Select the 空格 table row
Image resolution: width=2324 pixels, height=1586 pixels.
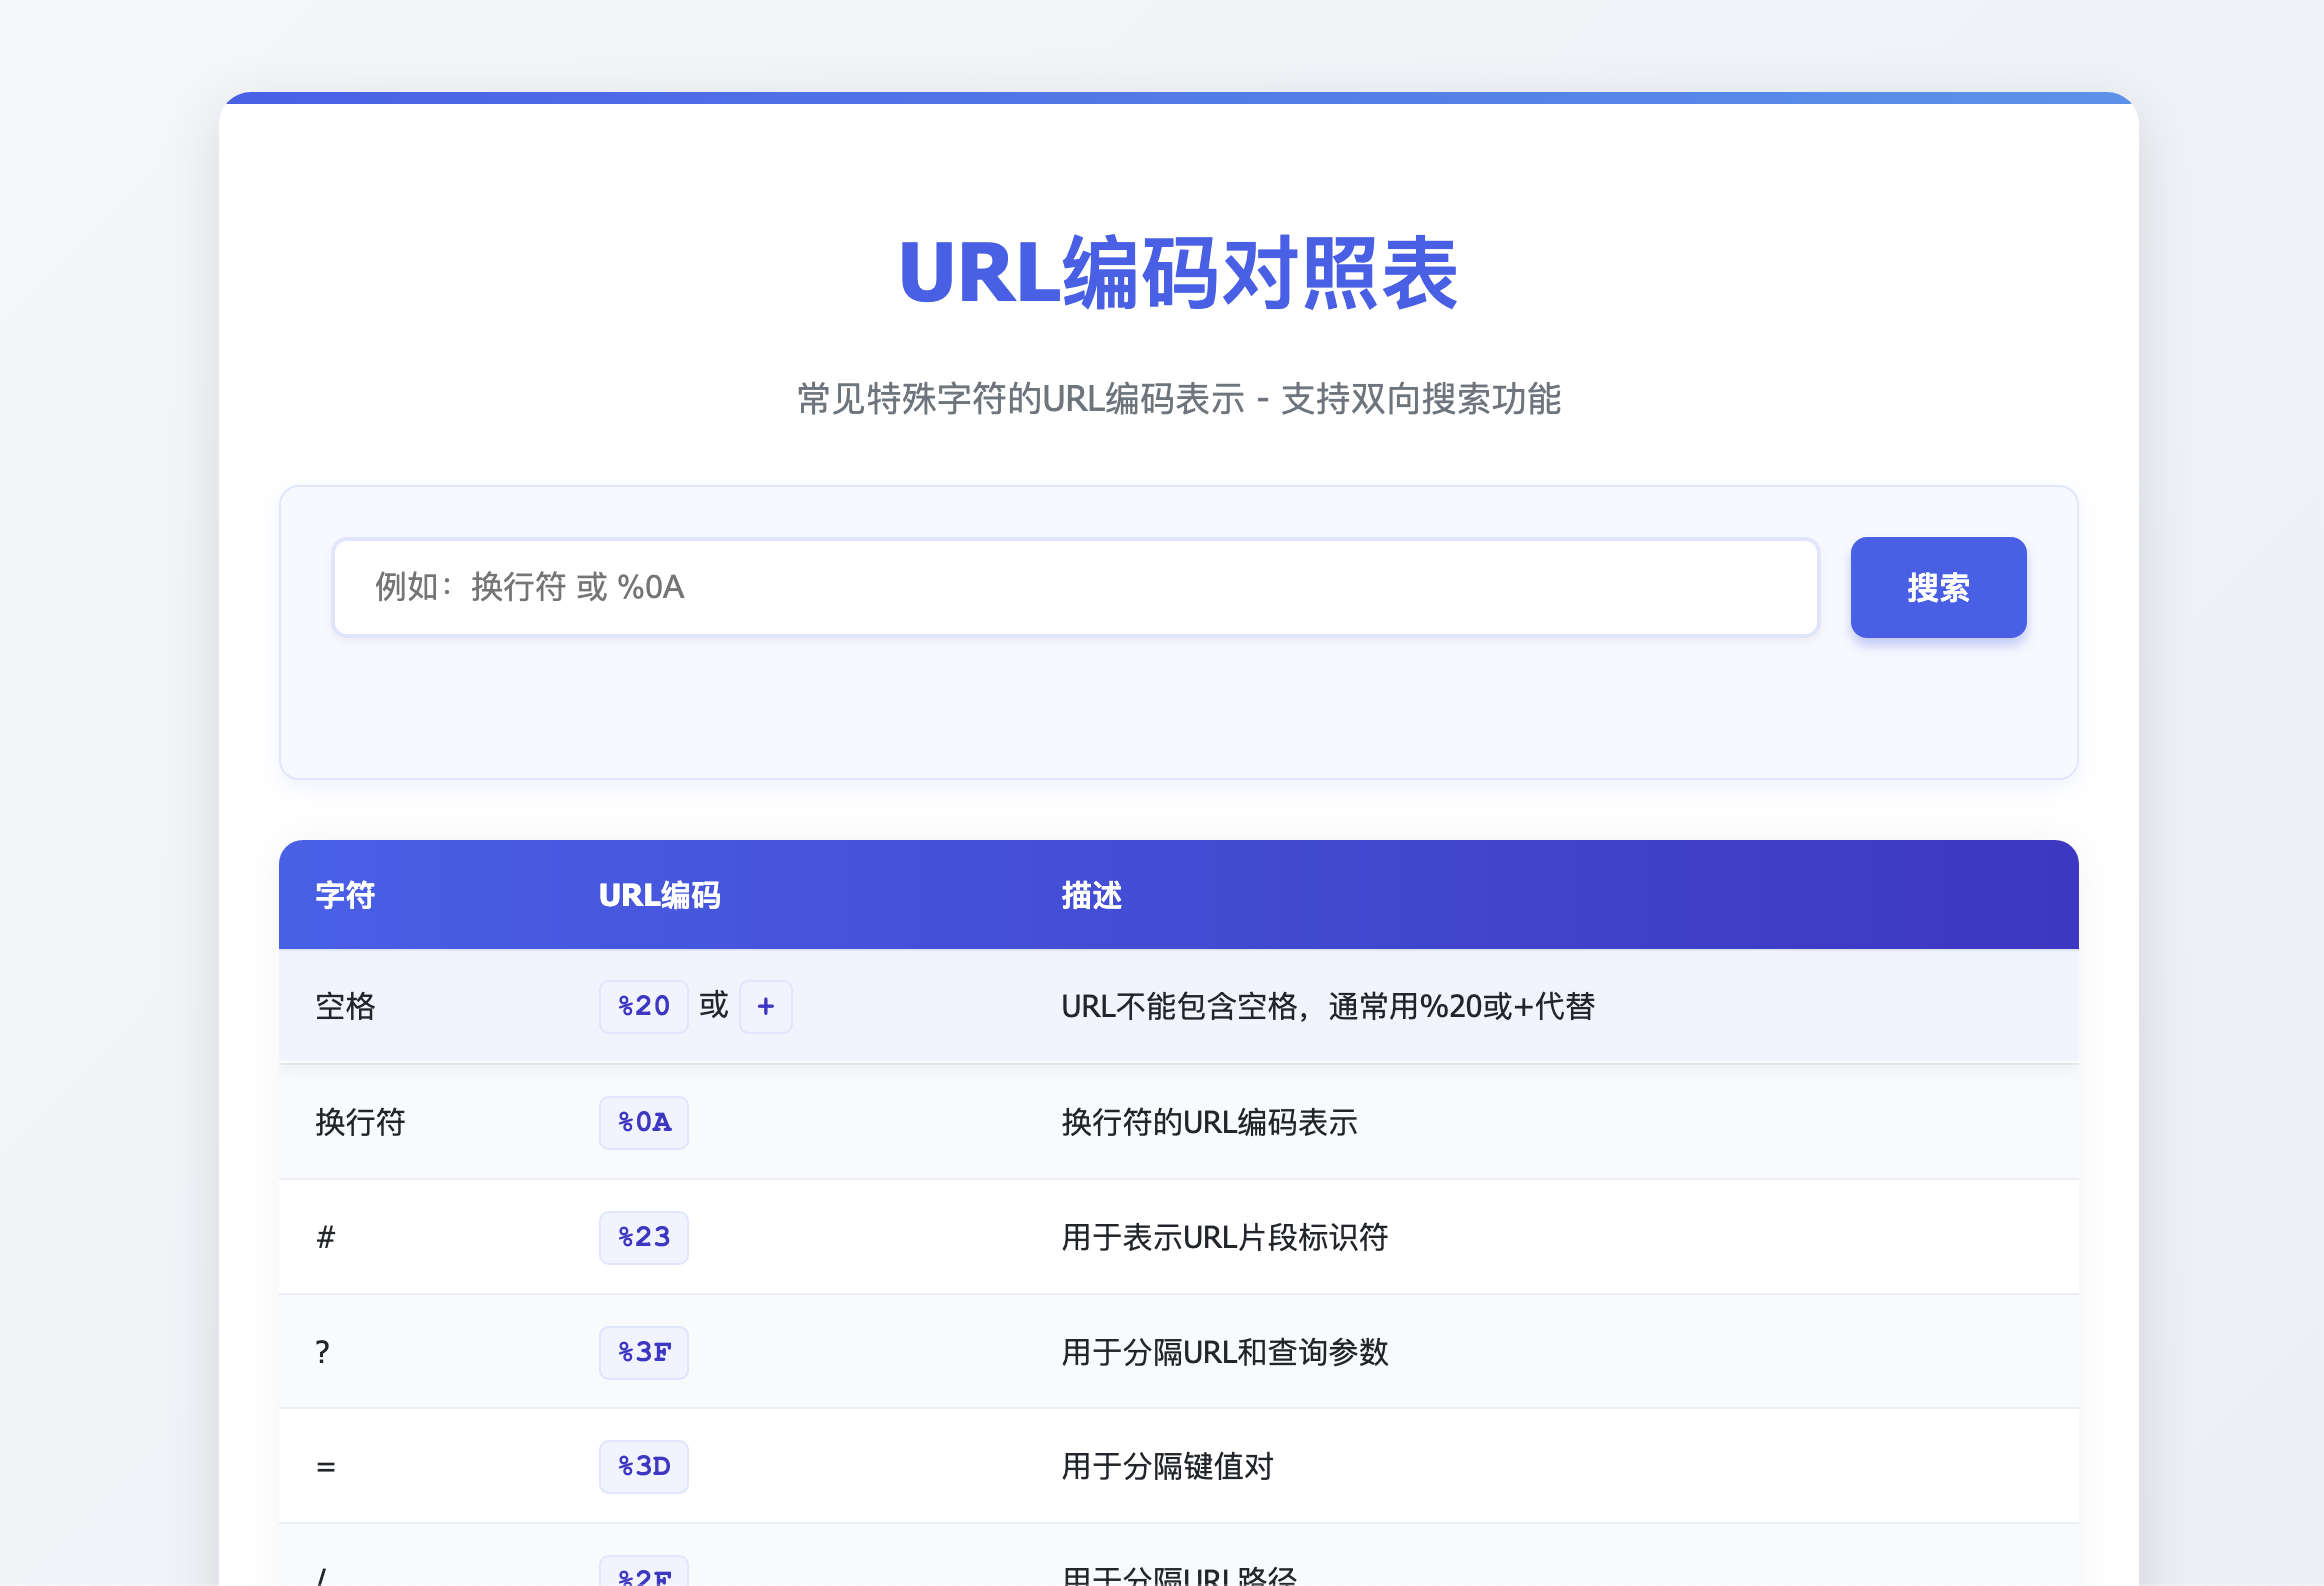[345, 1006]
